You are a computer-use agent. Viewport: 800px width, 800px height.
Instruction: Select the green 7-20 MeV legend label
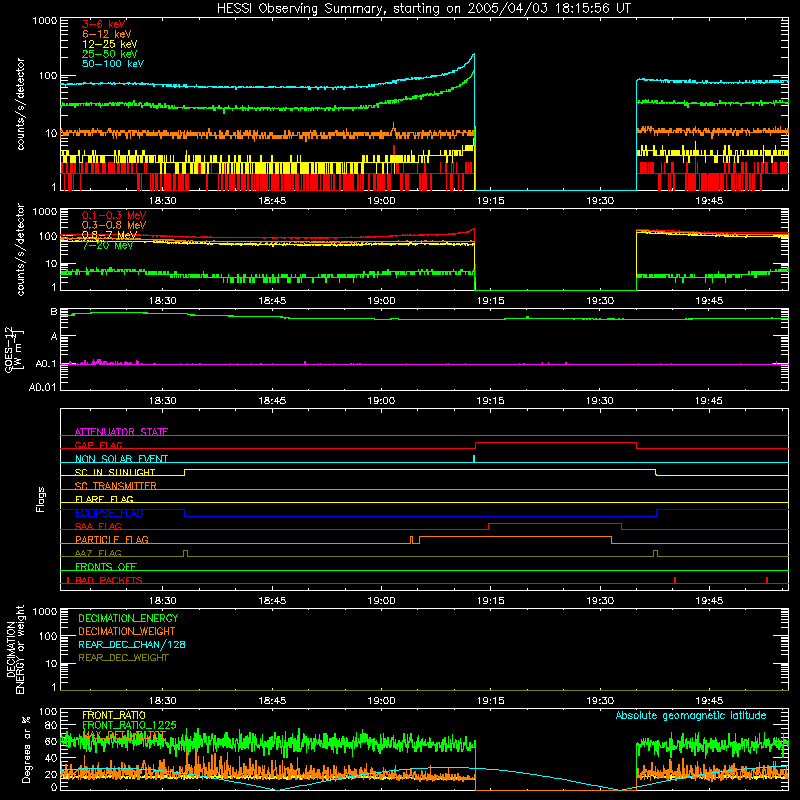coord(107,245)
